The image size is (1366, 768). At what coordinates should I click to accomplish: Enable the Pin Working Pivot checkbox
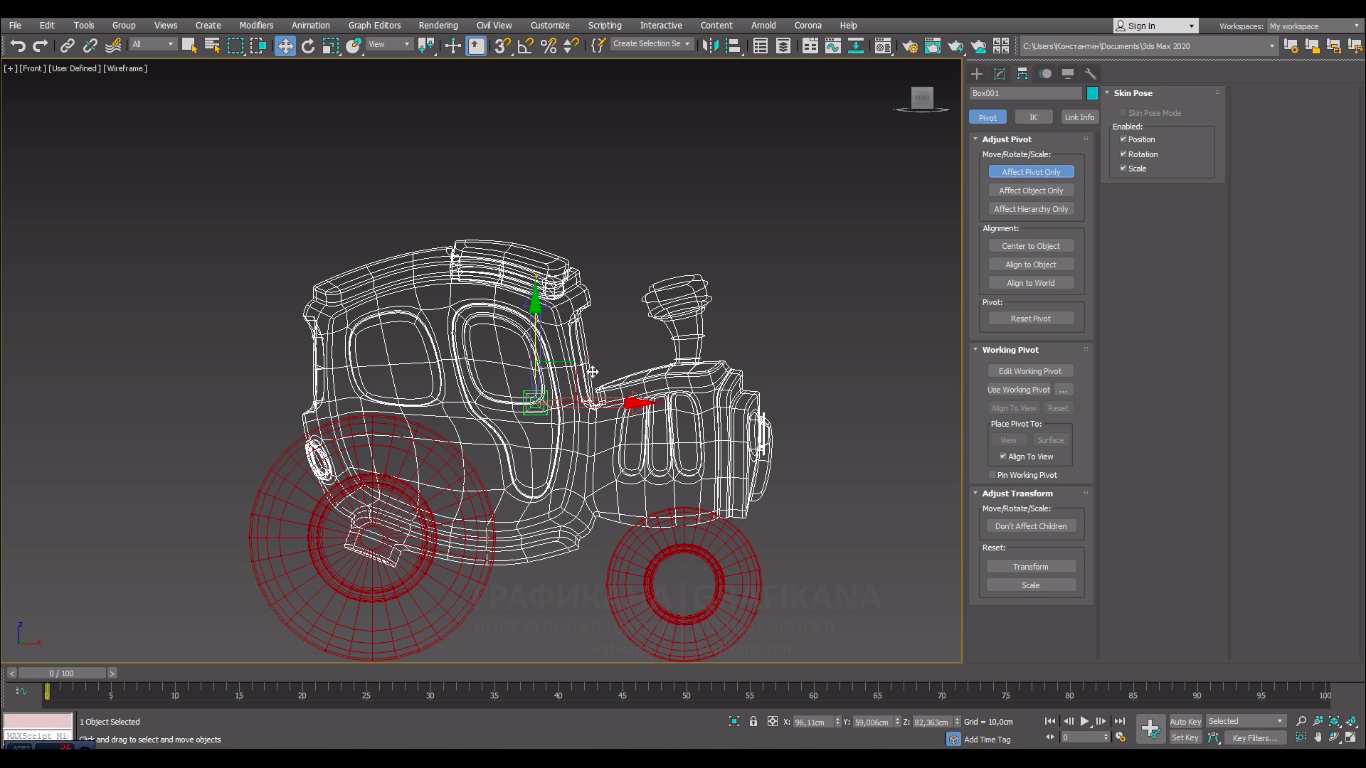(992, 475)
